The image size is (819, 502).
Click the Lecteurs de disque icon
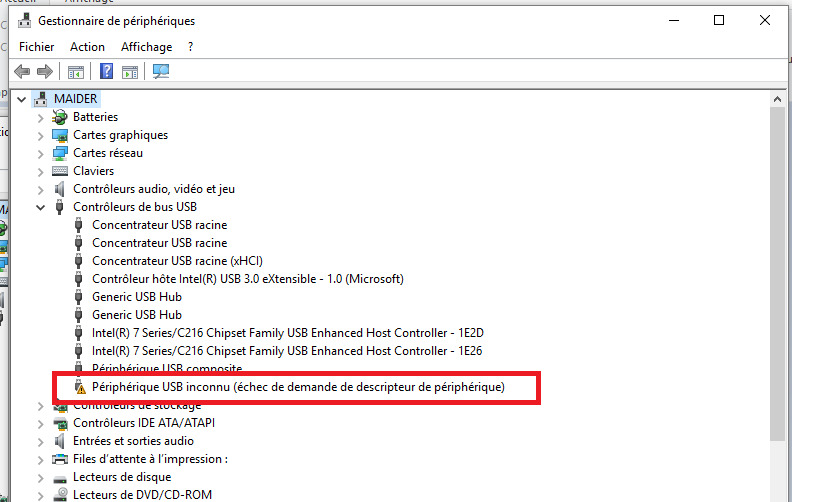tap(60, 478)
